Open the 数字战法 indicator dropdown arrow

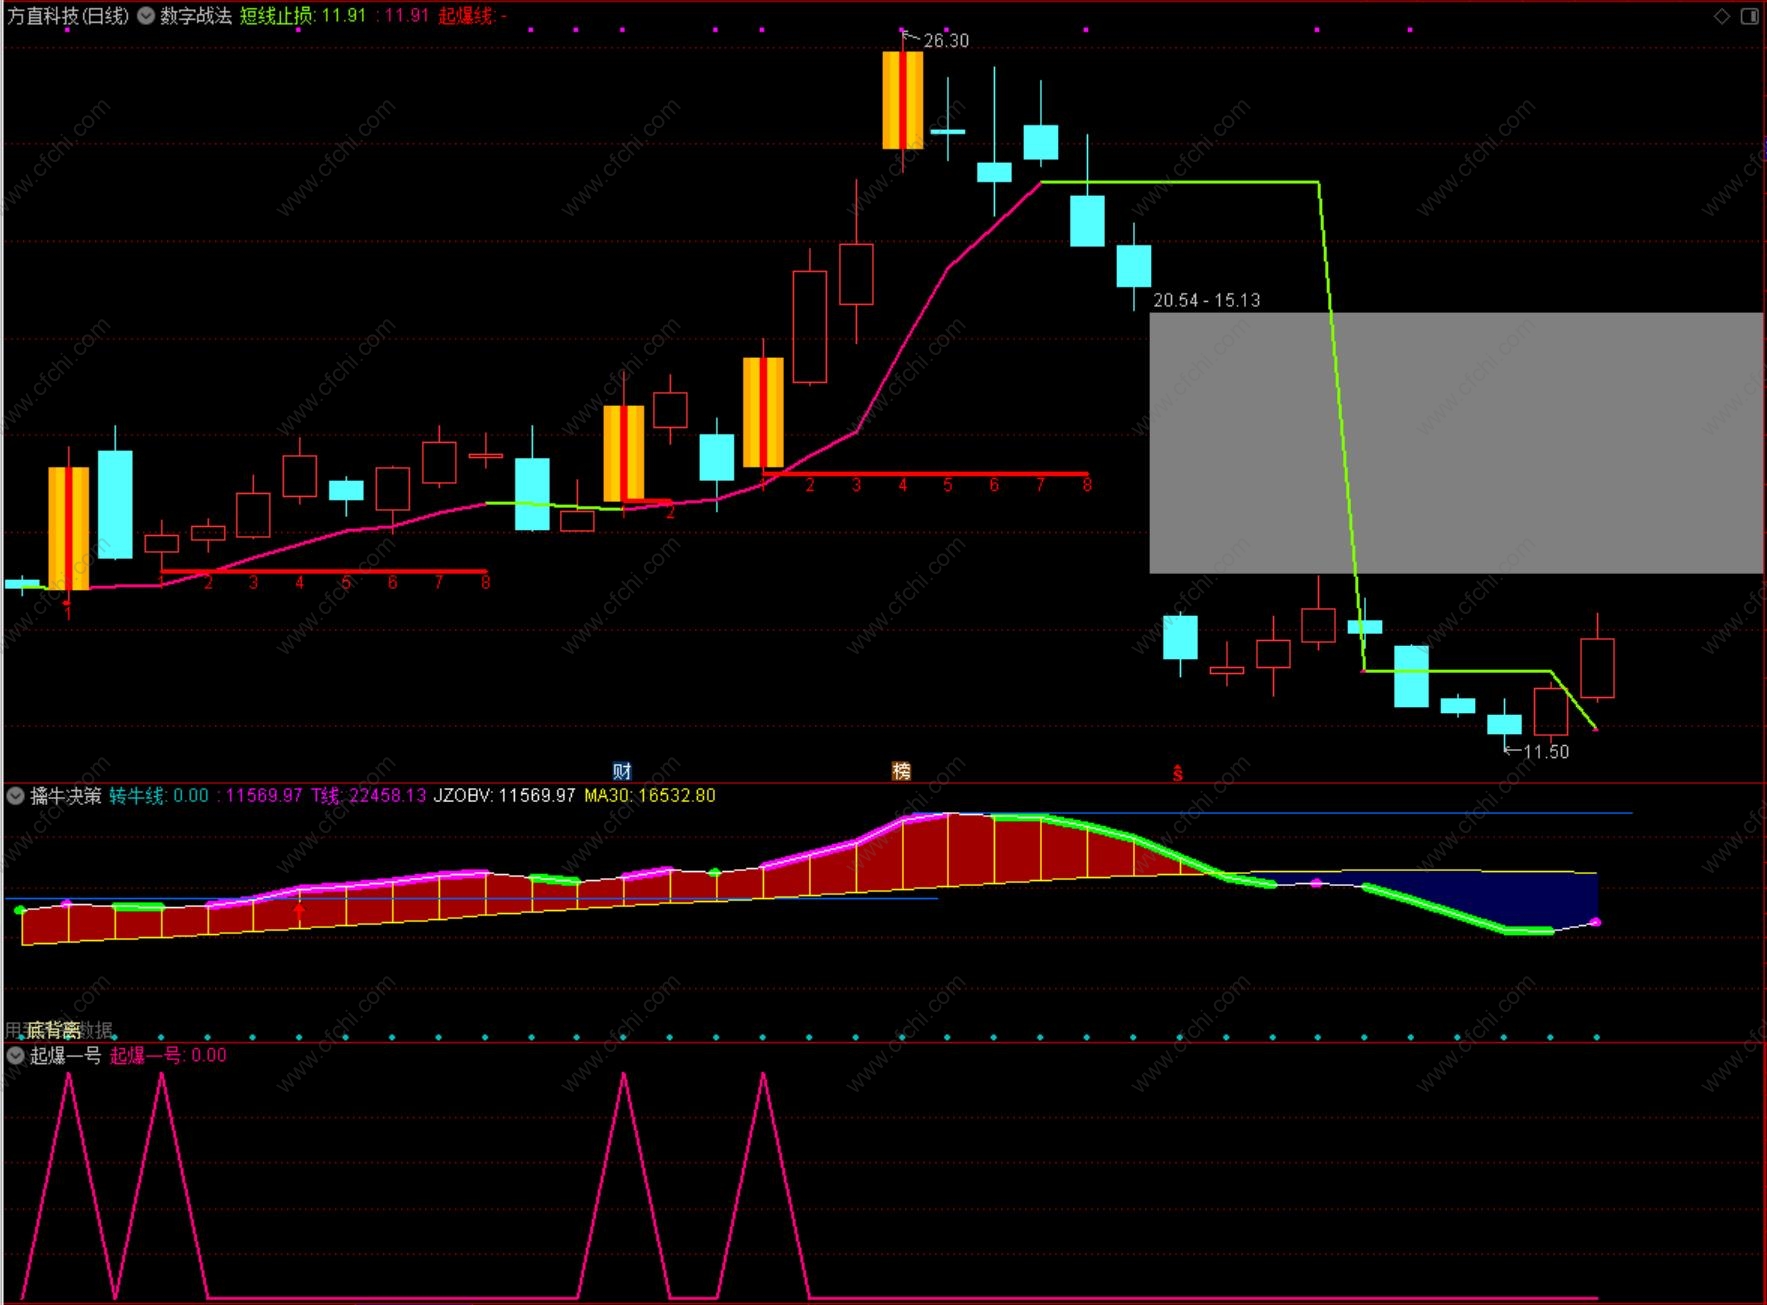146,16
